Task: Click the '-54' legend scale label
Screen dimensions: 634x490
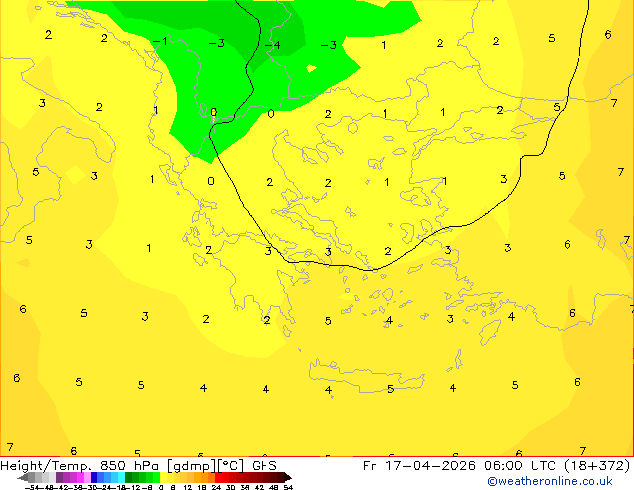Action: click(x=32, y=488)
